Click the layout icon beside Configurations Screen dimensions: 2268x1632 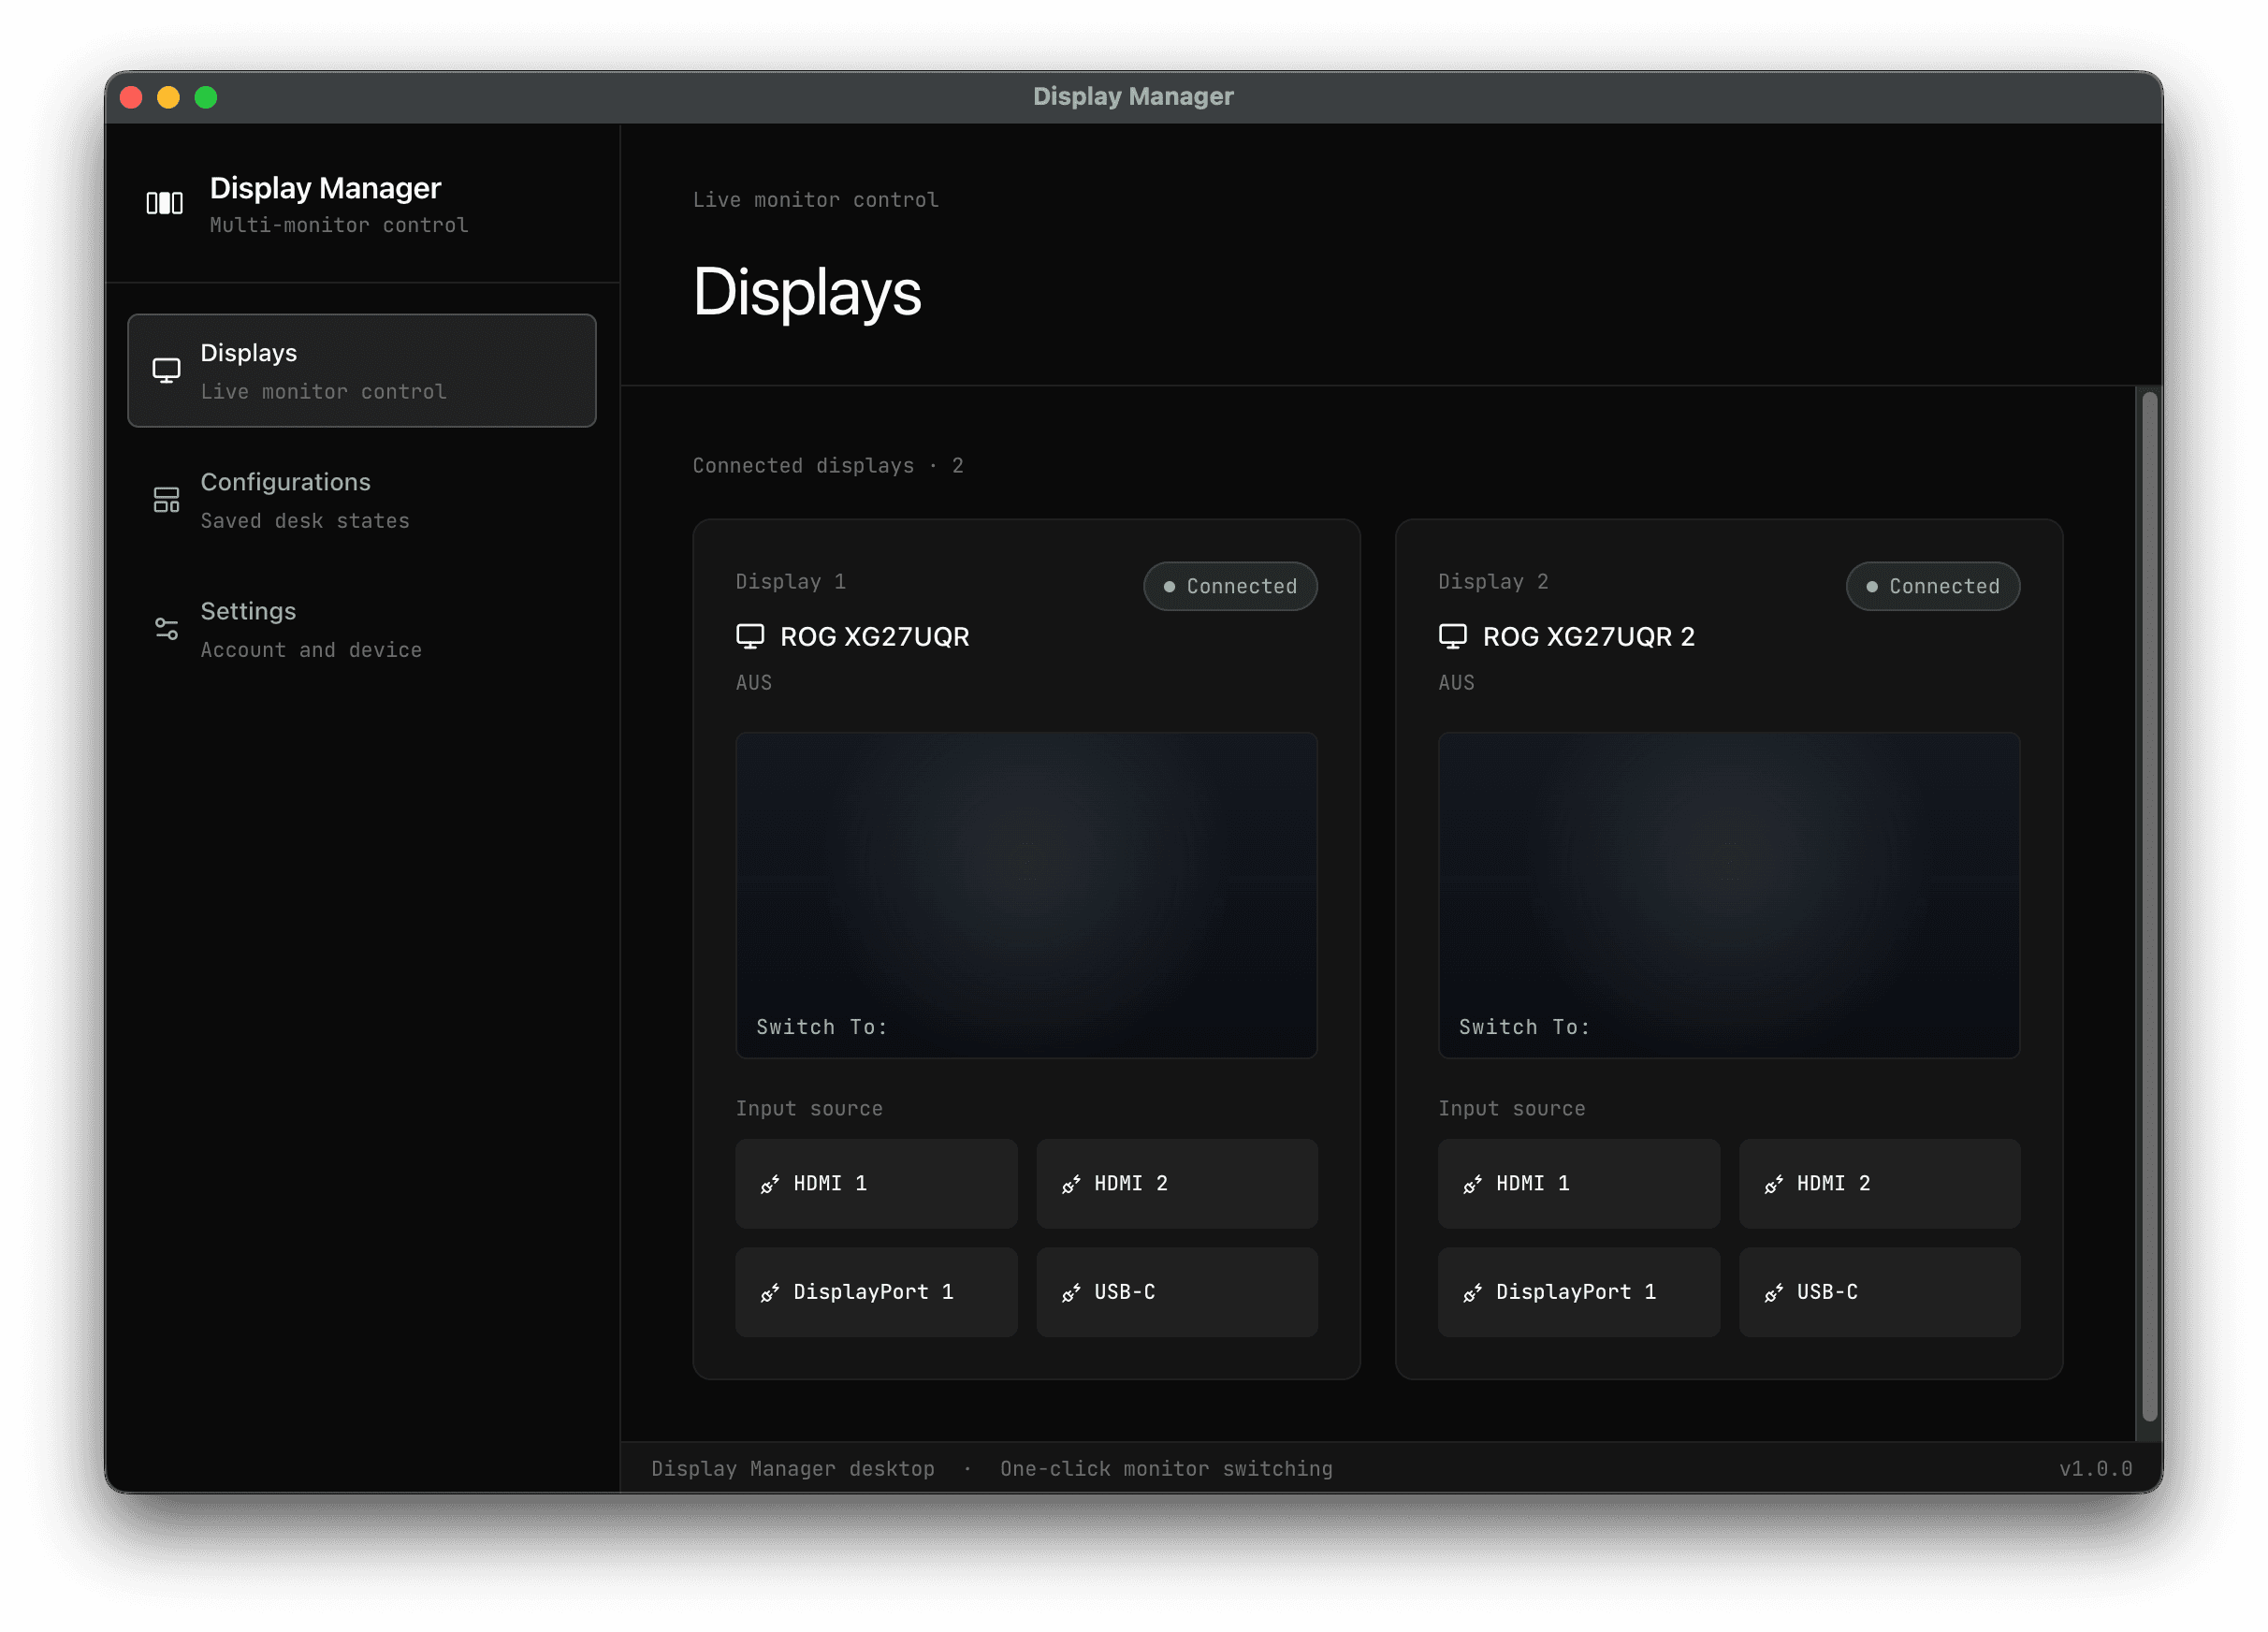coord(166,500)
